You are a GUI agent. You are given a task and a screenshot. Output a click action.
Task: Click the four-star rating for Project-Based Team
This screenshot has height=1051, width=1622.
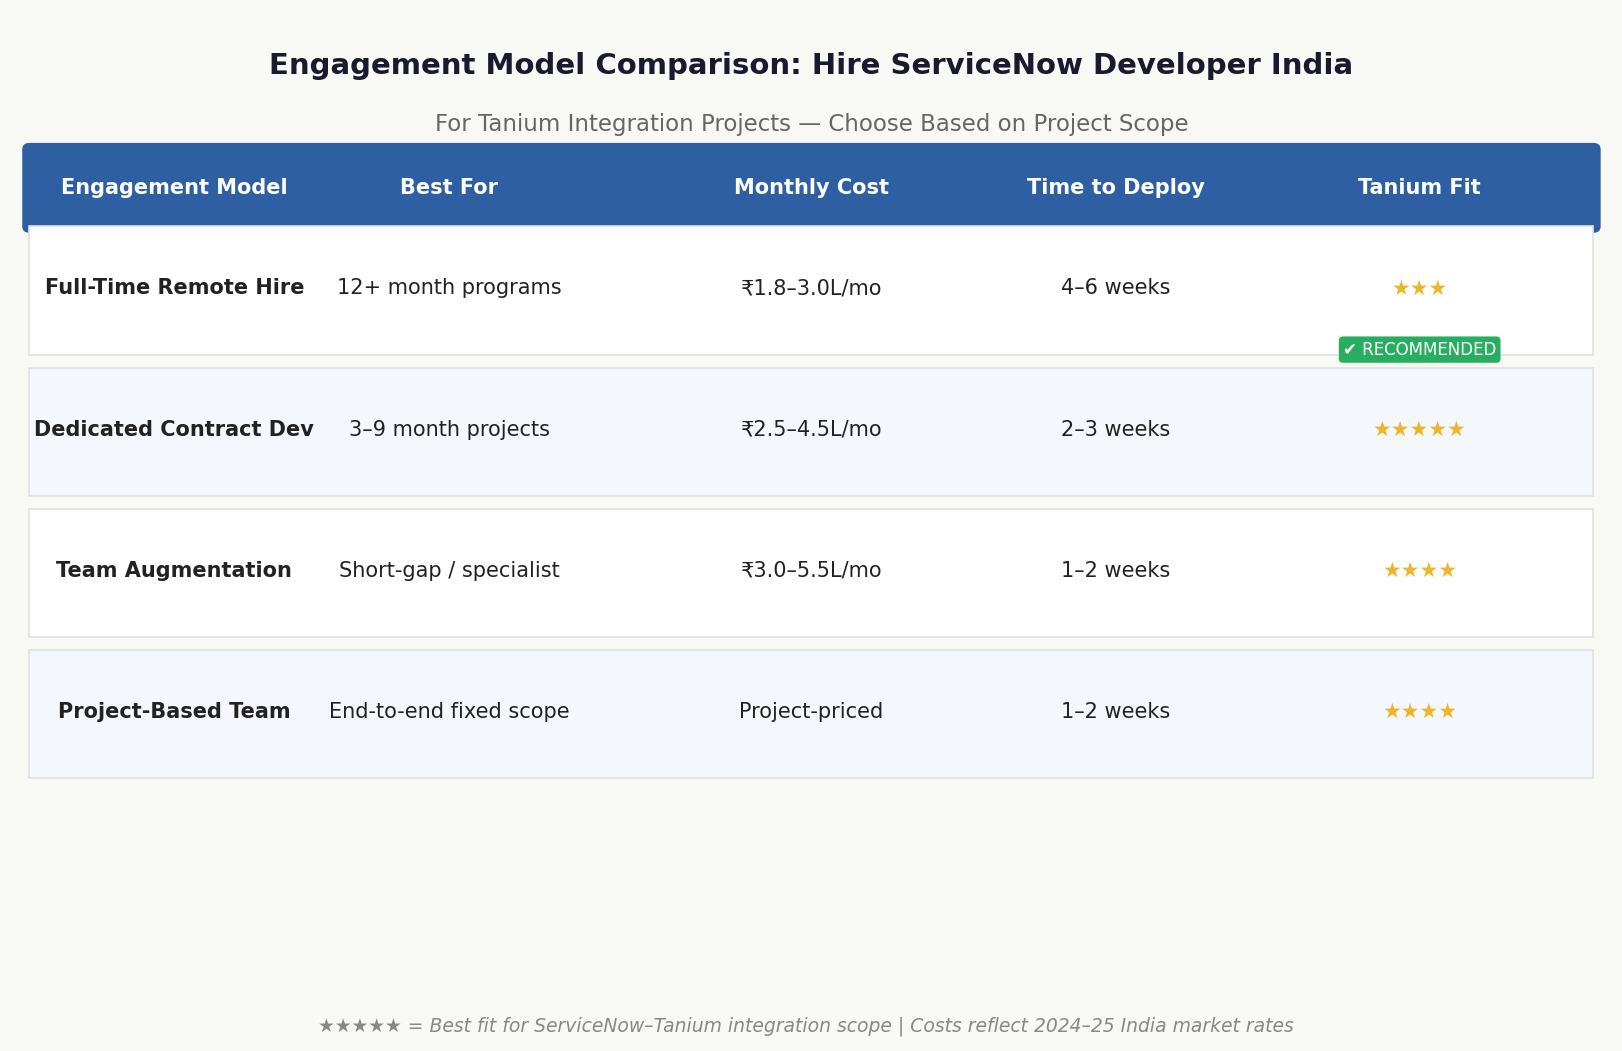pyautogui.click(x=1419, y=712)
